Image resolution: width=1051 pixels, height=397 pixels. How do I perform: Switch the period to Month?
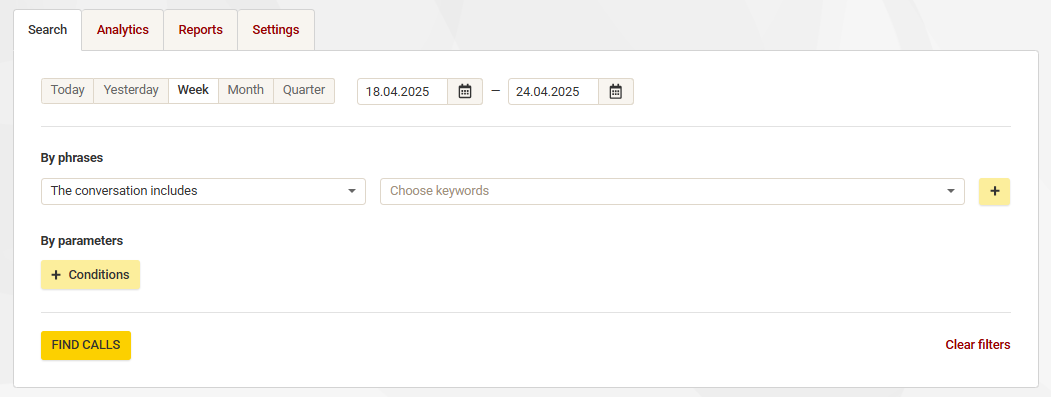click(246, 91)
